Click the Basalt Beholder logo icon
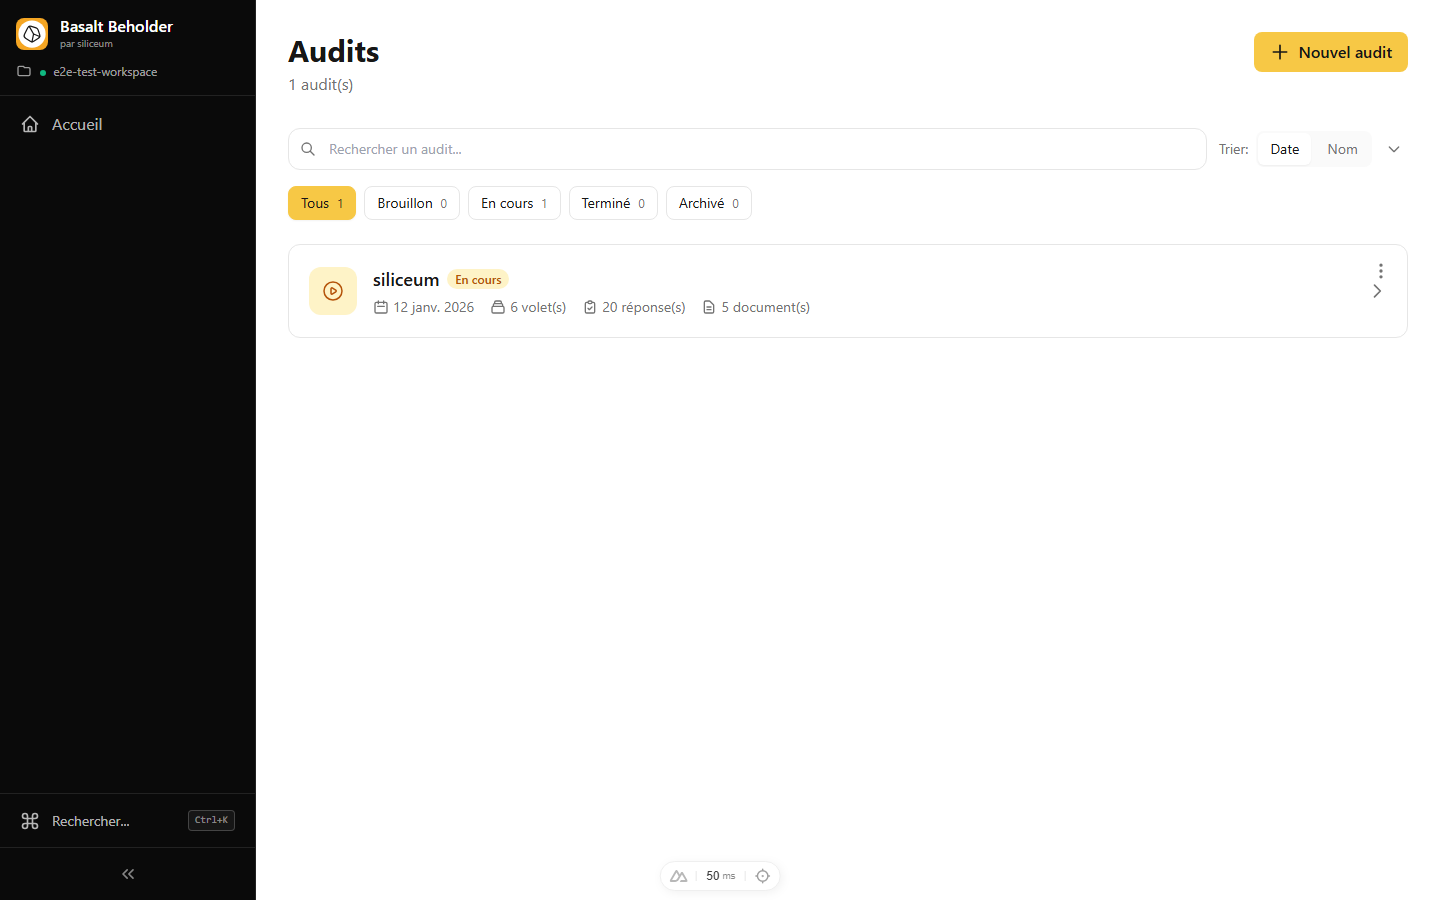1440x900 pixels. pos(32,34)
